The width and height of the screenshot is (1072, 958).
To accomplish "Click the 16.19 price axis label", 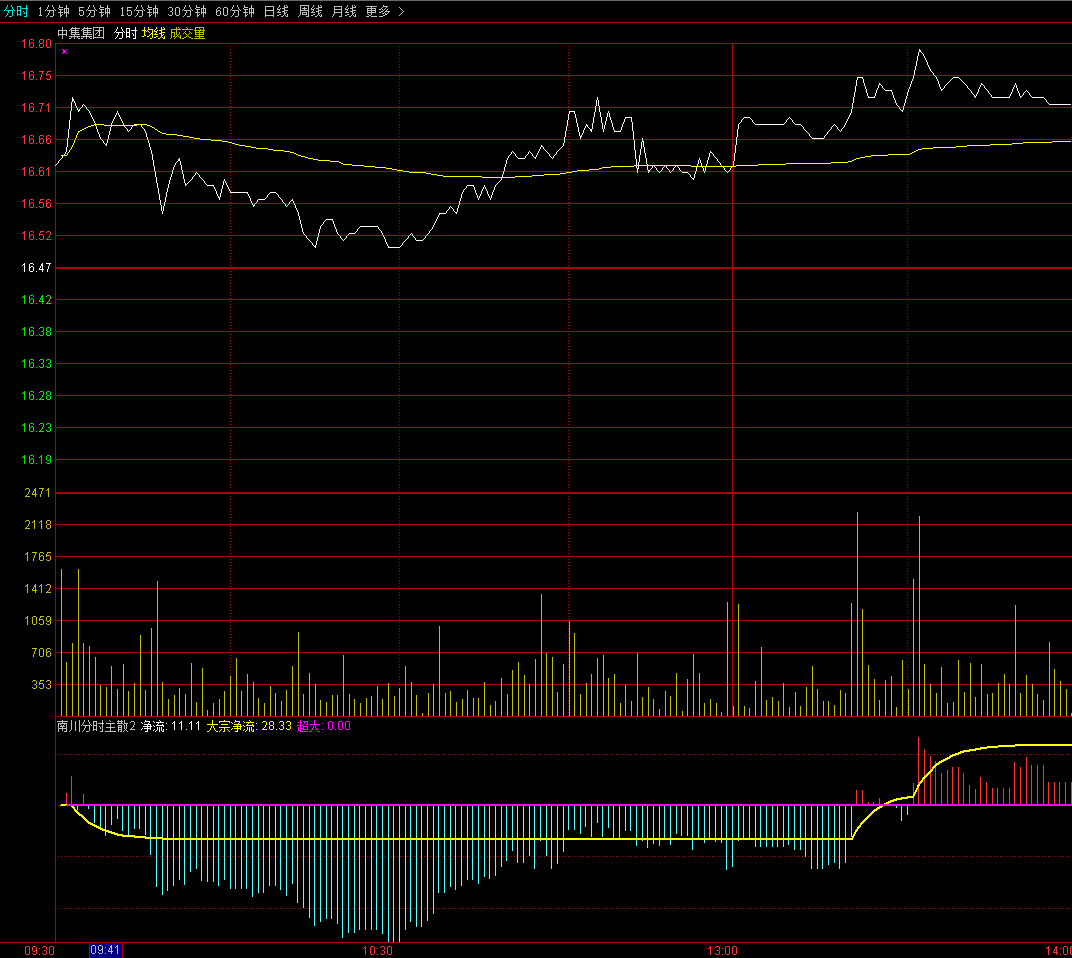I will tap(36, 460).
